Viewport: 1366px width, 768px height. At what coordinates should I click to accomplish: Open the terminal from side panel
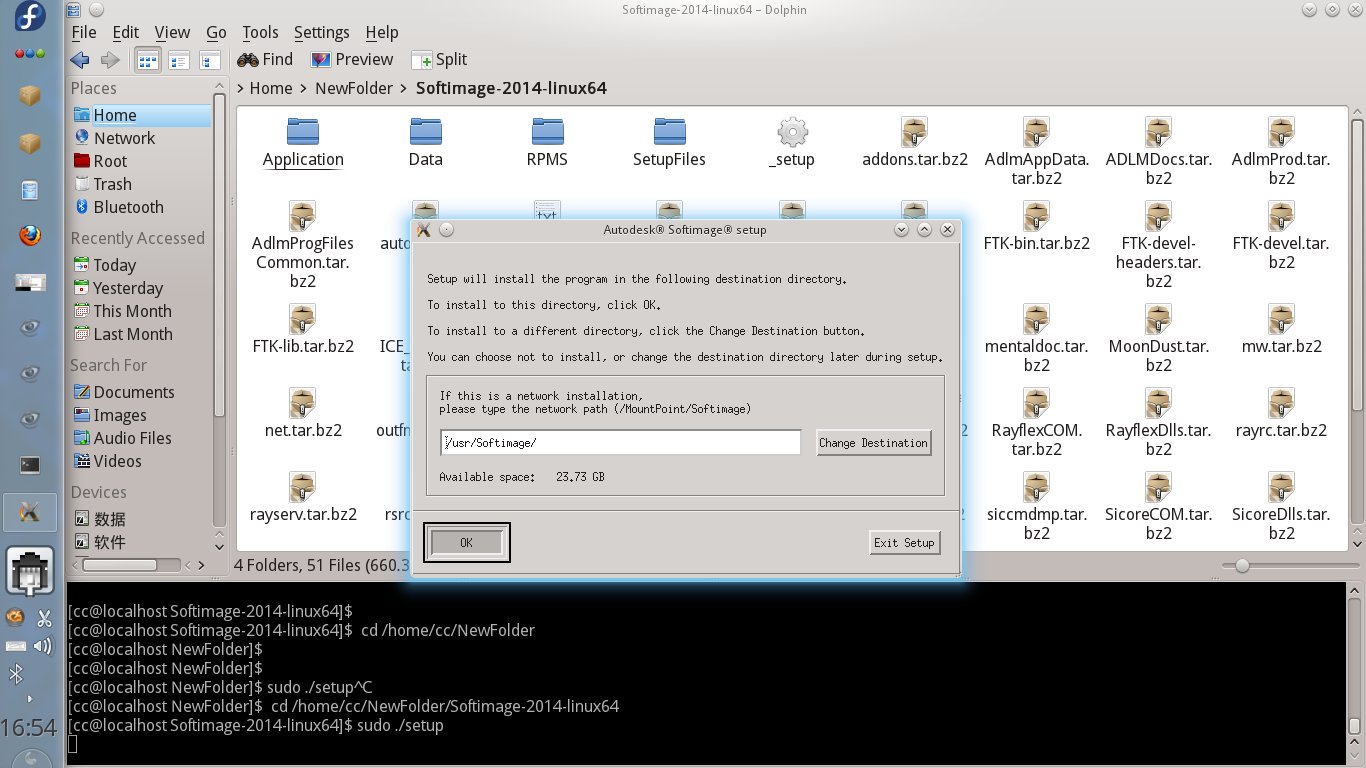[31, 465]
